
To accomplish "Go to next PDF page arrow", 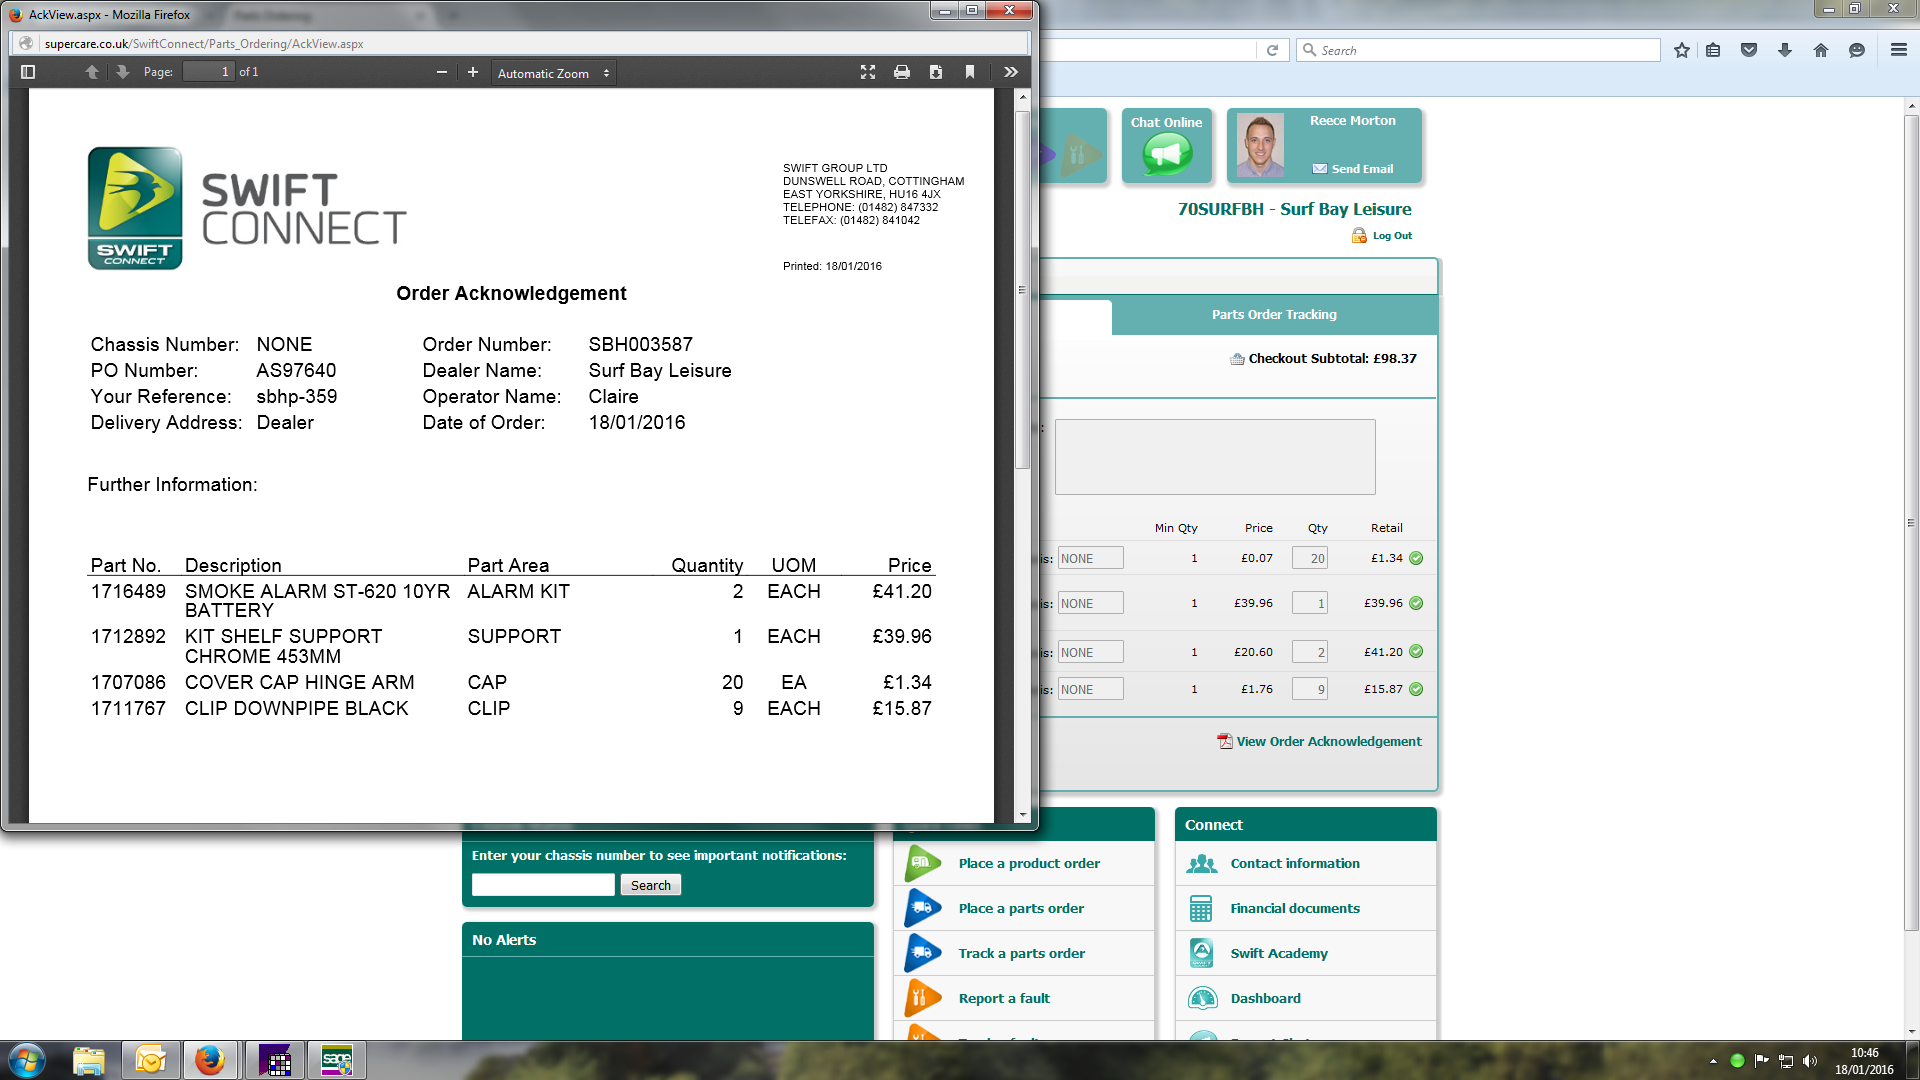I will pos(122,72).
